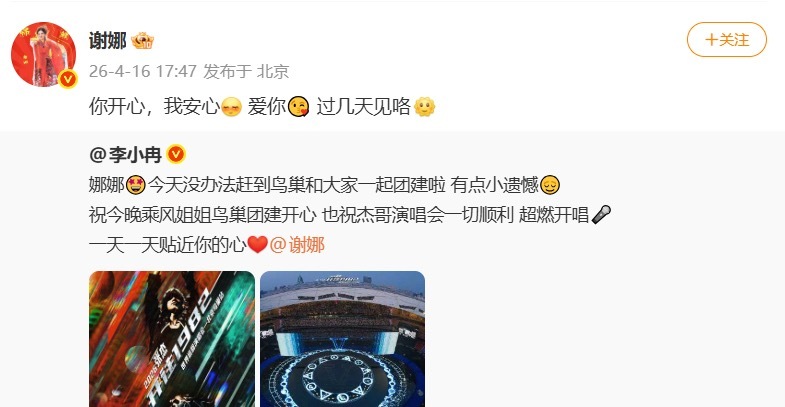
Task: Click the reposted text 祝今晚乘风姐姐鸟巢团建开心
Action: pyautogui.click(x=203, y=215)
